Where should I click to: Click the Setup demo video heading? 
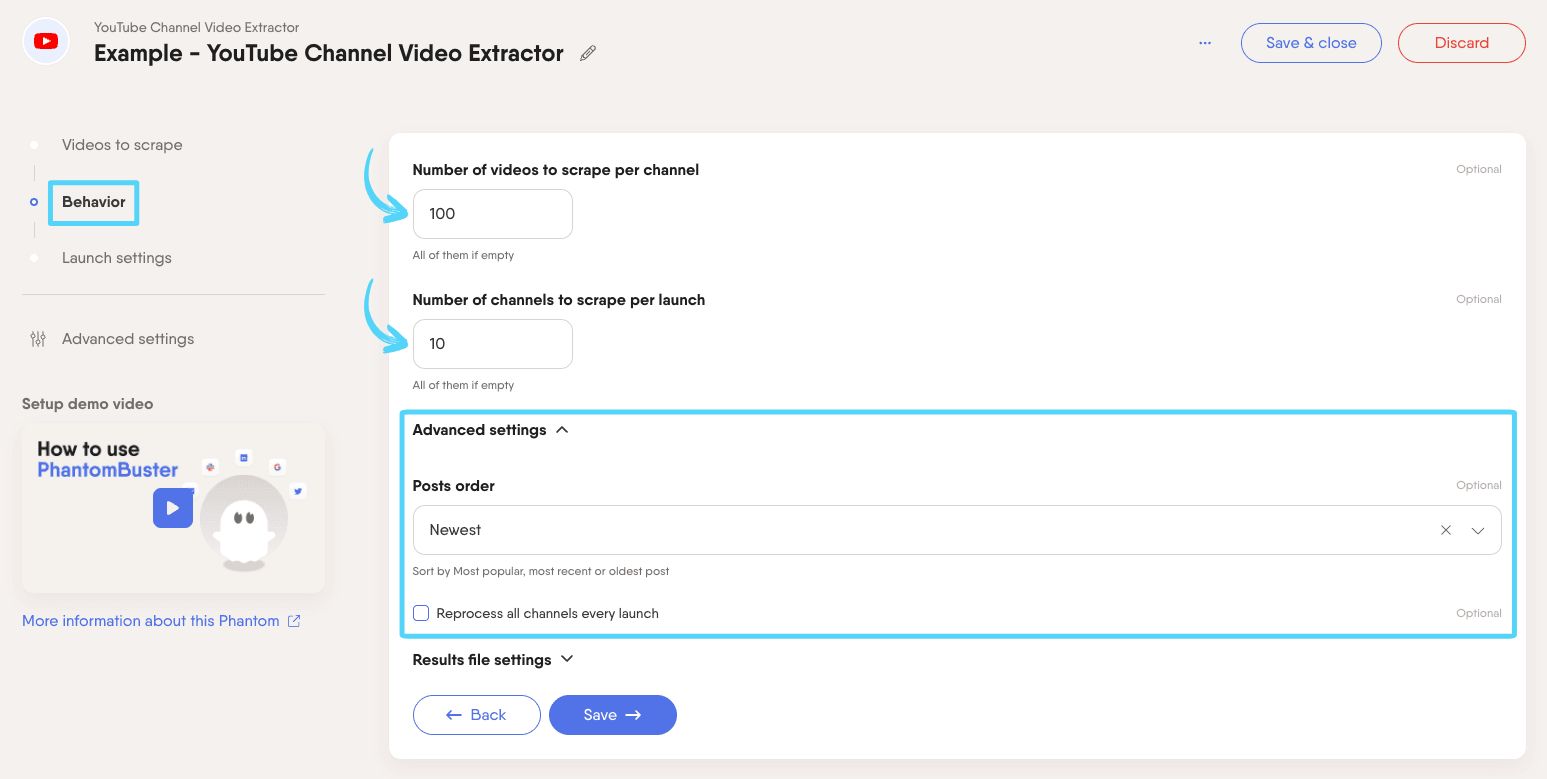point(88,404)
